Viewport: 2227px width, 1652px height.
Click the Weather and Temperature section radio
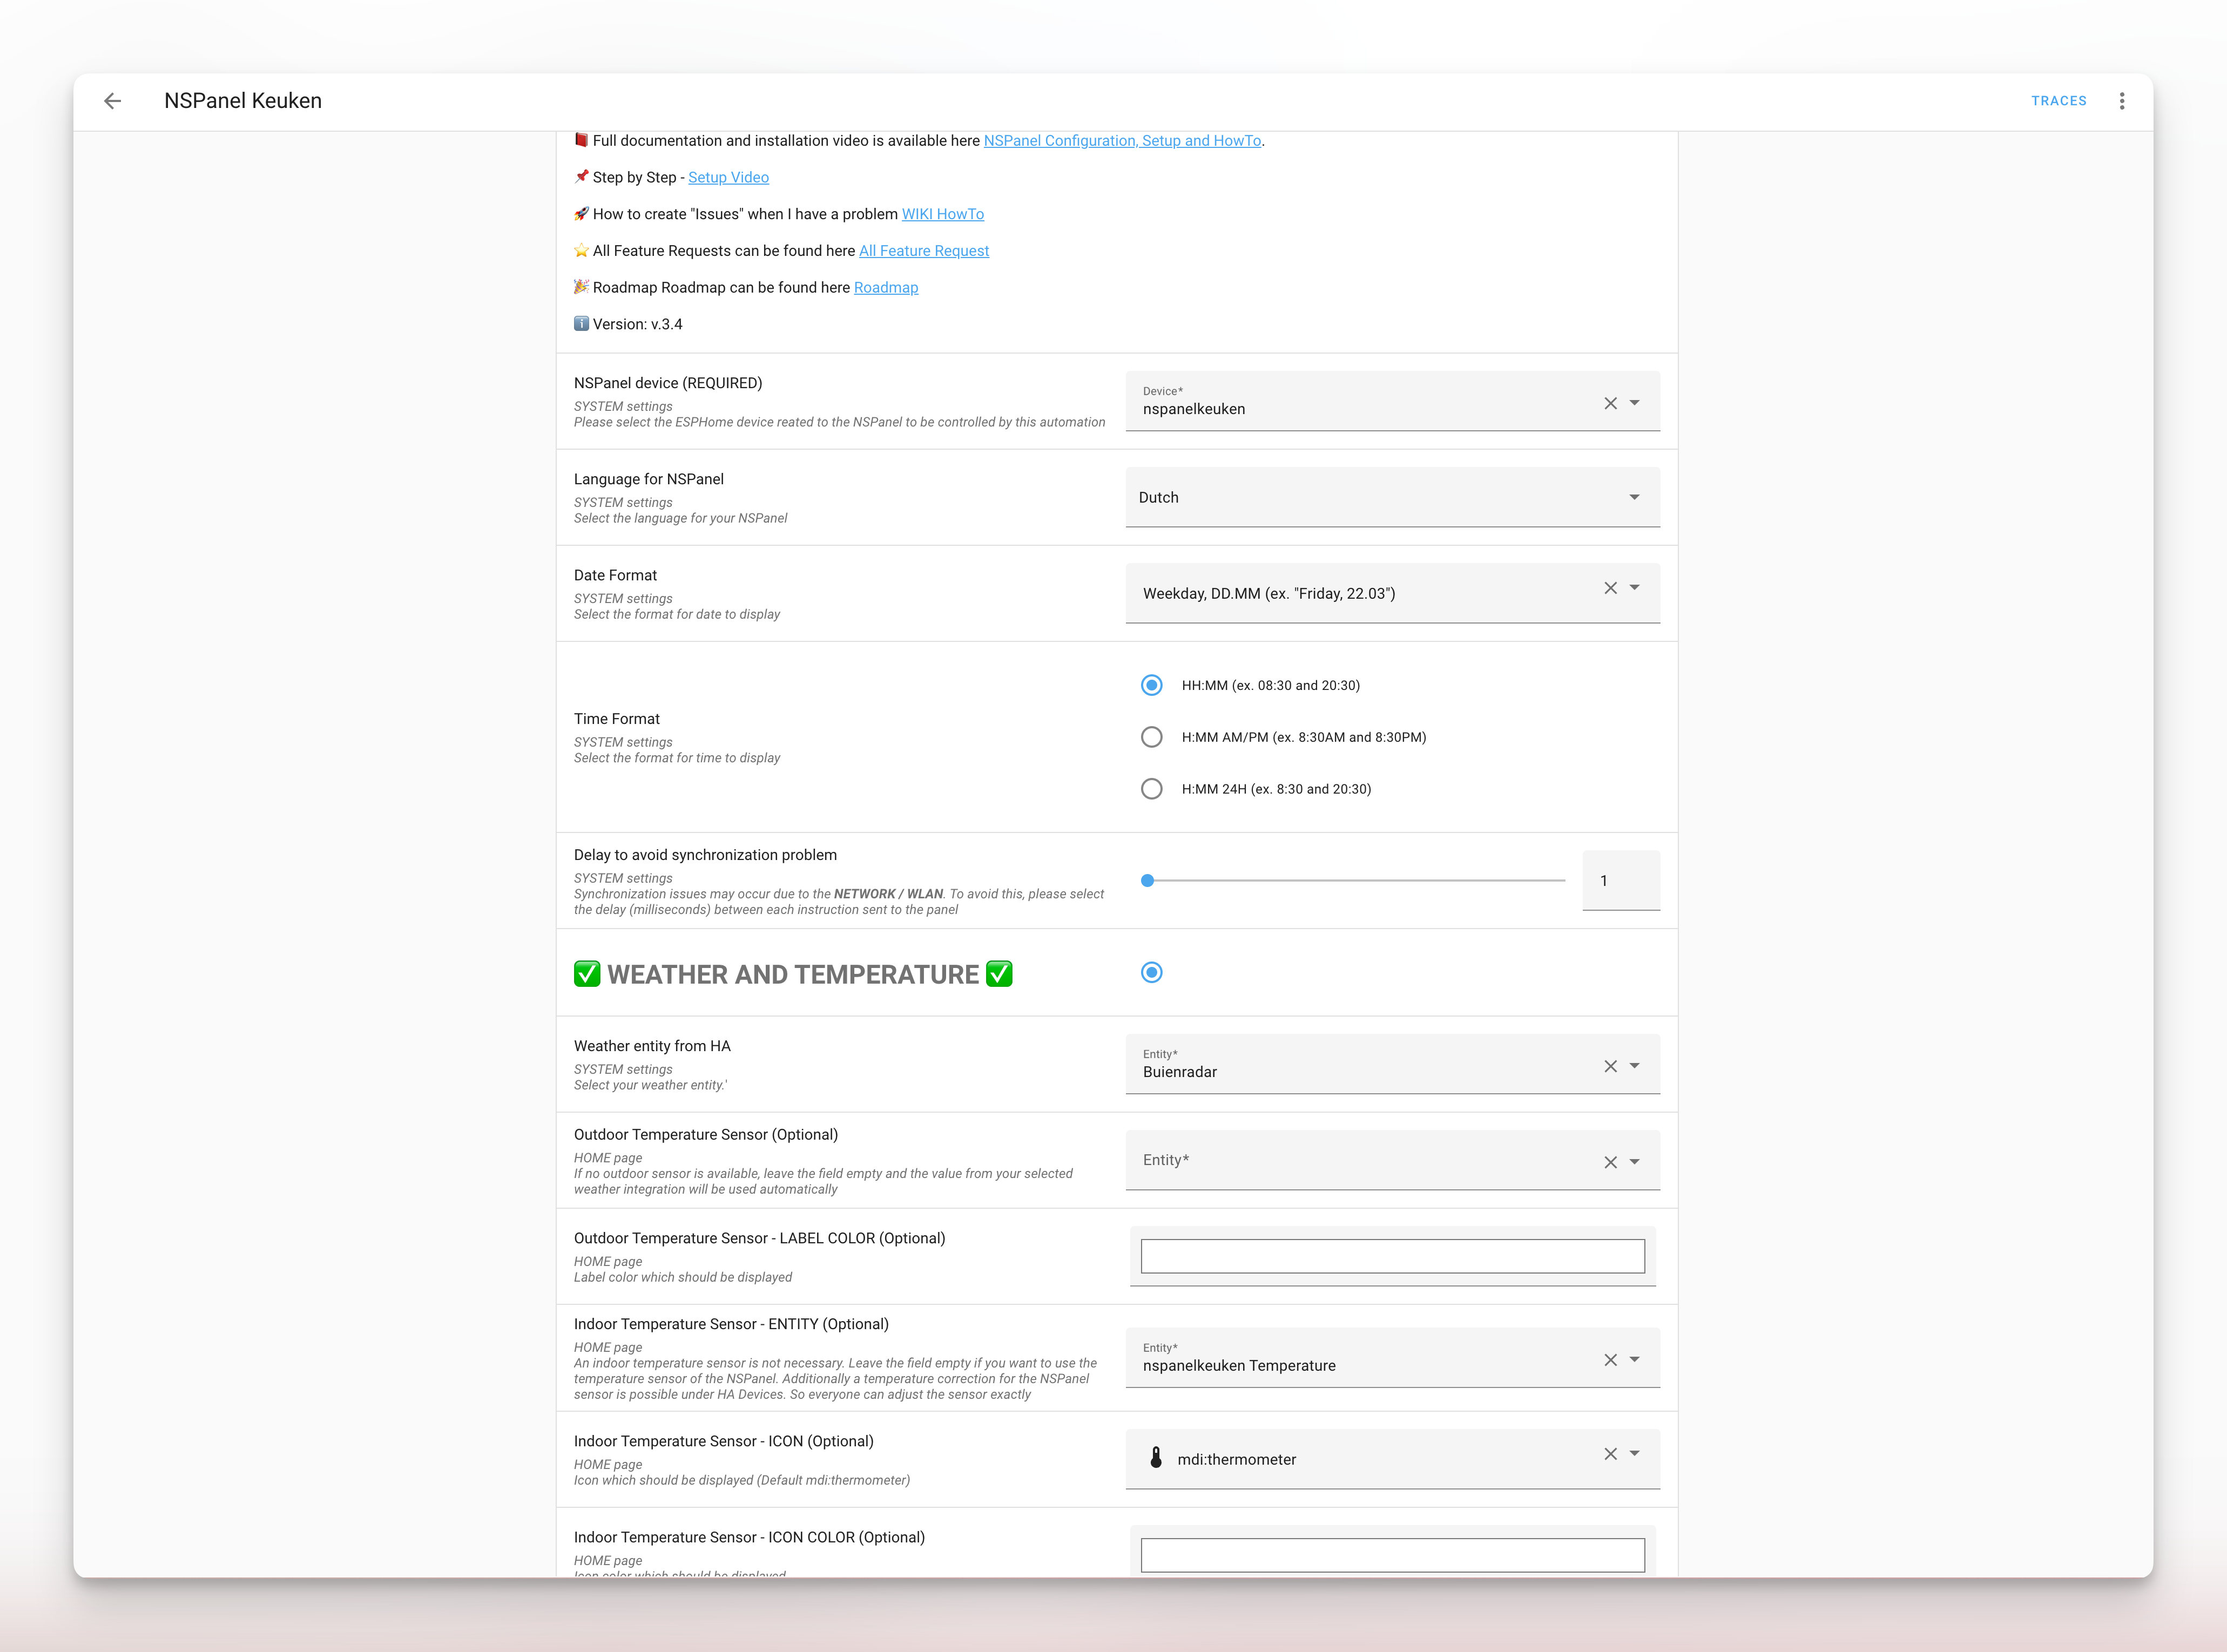click(1151, 972)
